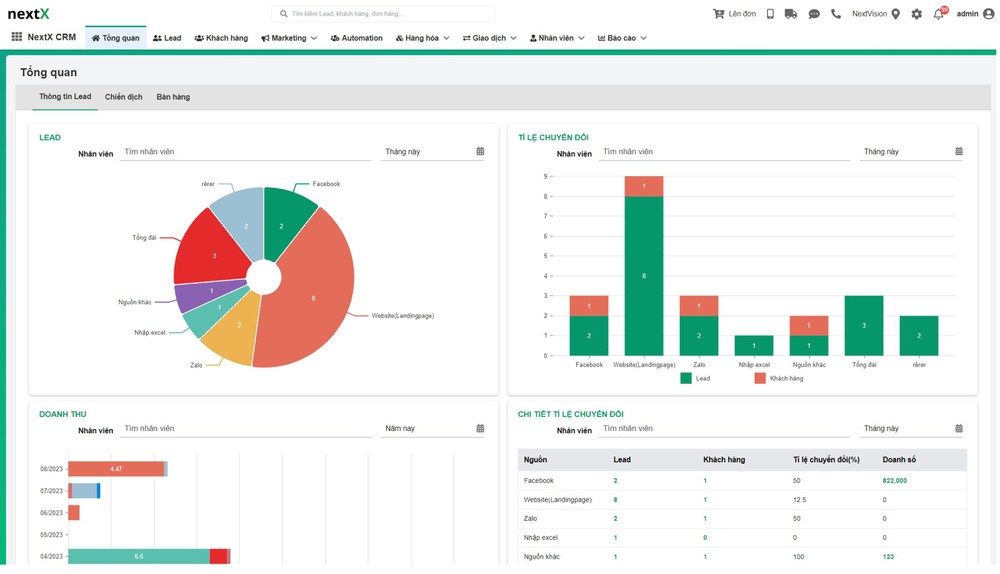1000x574 pixels.
Task: Click the NextVision location pin icon
Action: click(x=895, y=14)
